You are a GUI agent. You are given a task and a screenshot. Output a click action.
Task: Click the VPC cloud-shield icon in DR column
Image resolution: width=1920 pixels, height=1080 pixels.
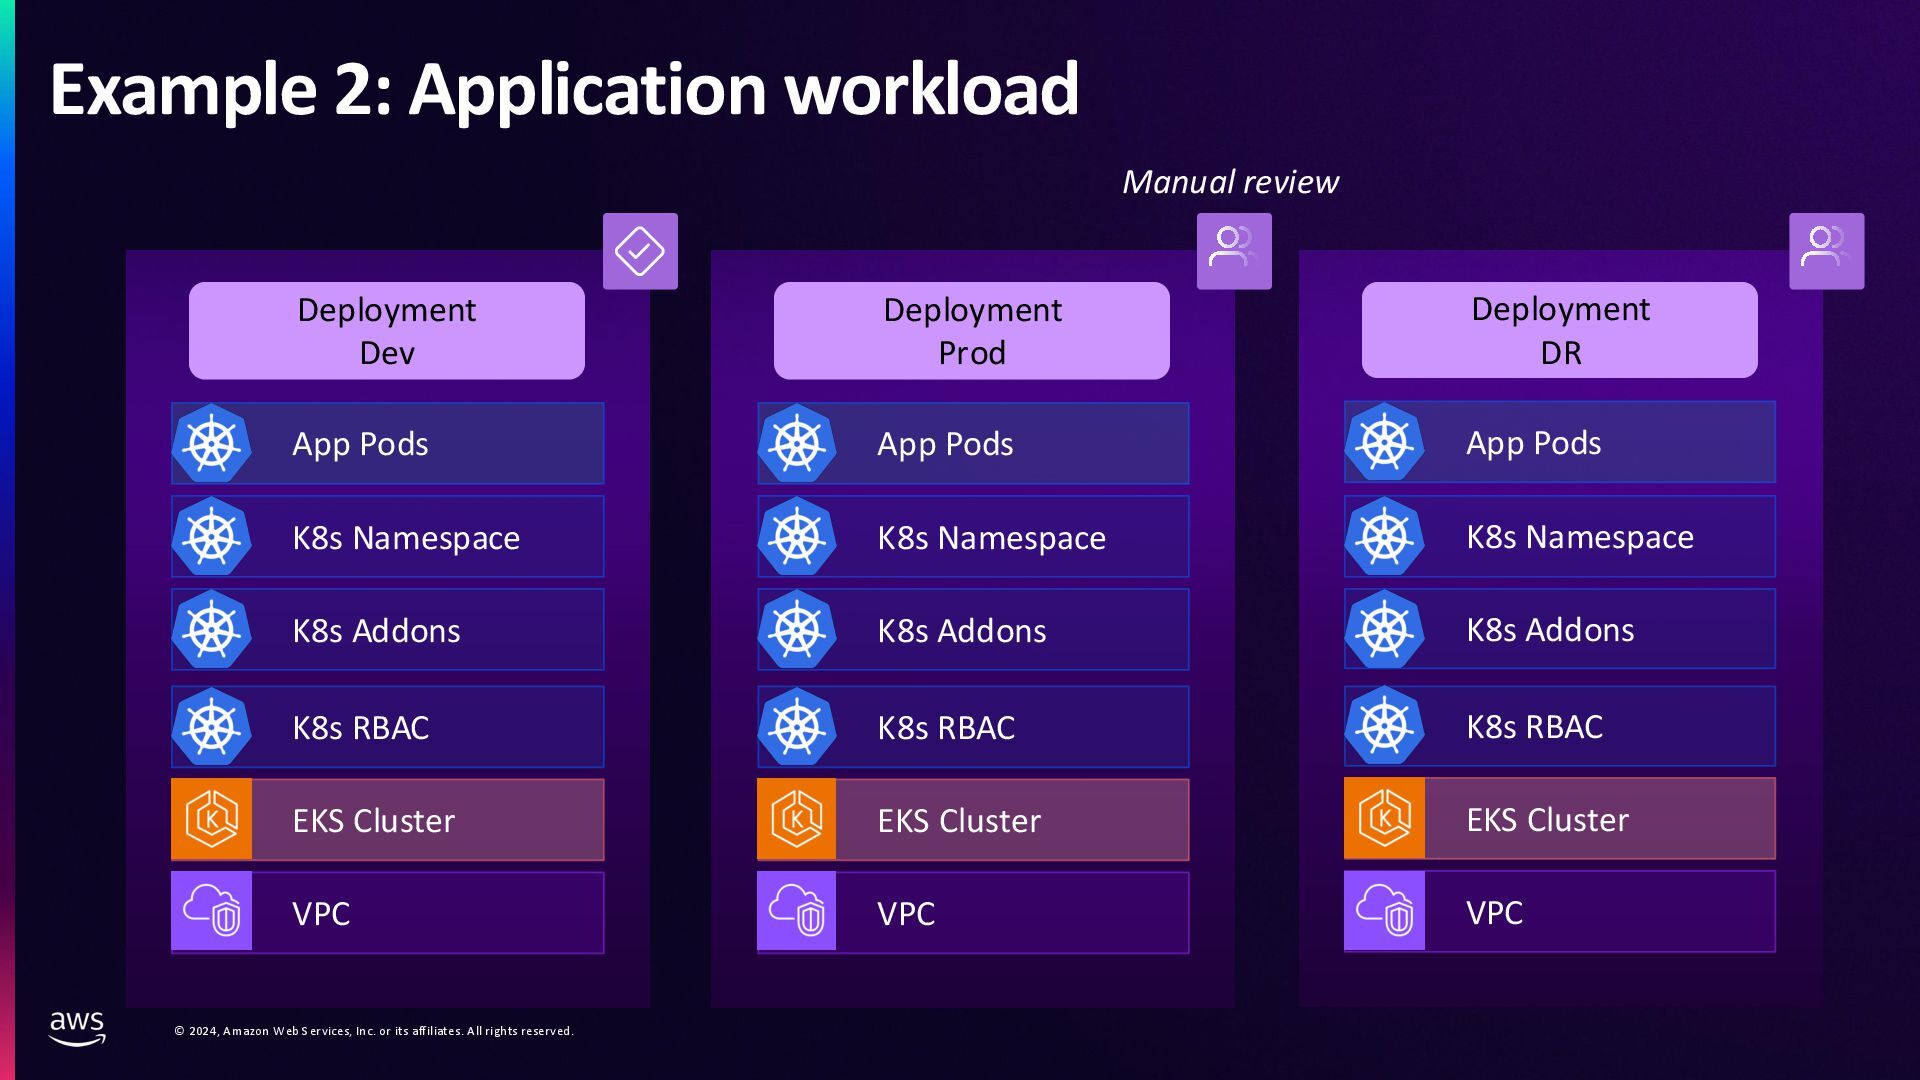[1385, 910]
